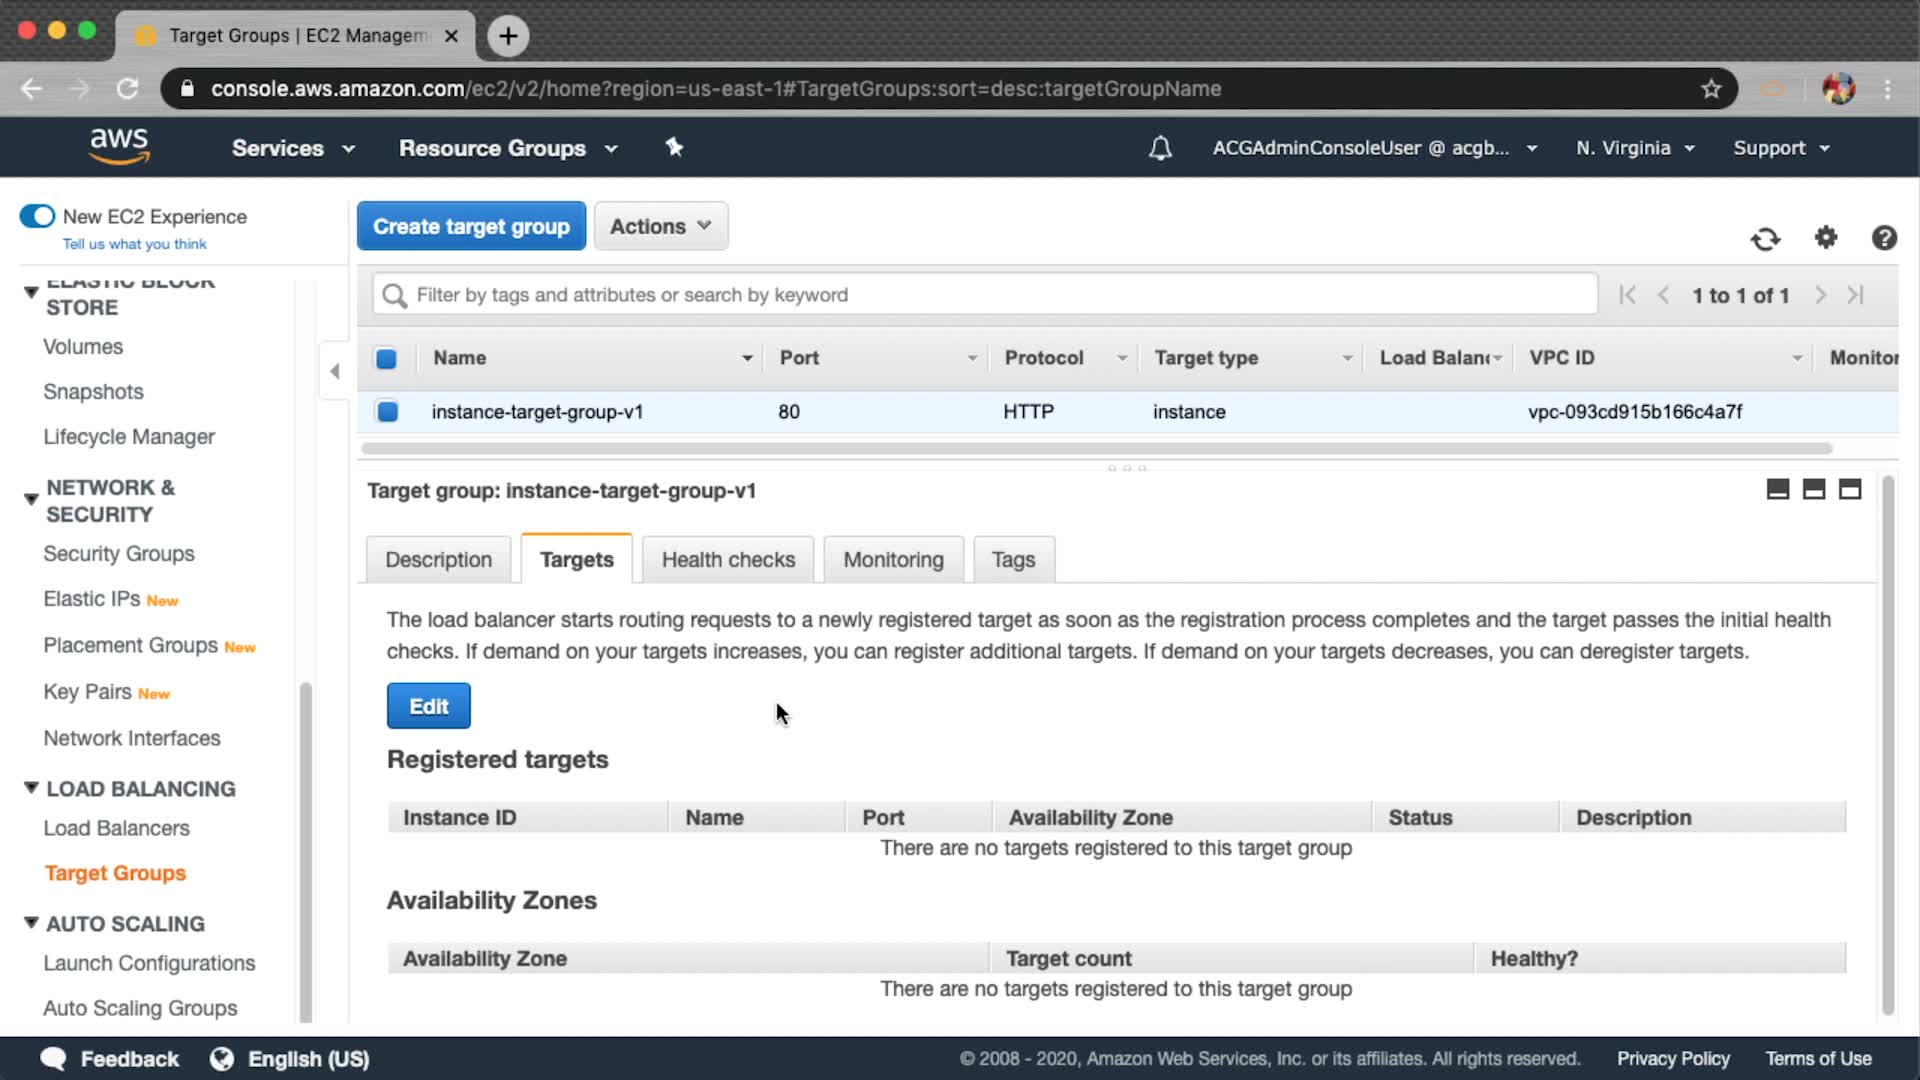Collapse the Load Balancing sidebar section
This screenshot has height=1080, width=1920.
click(x=31, y=788)
